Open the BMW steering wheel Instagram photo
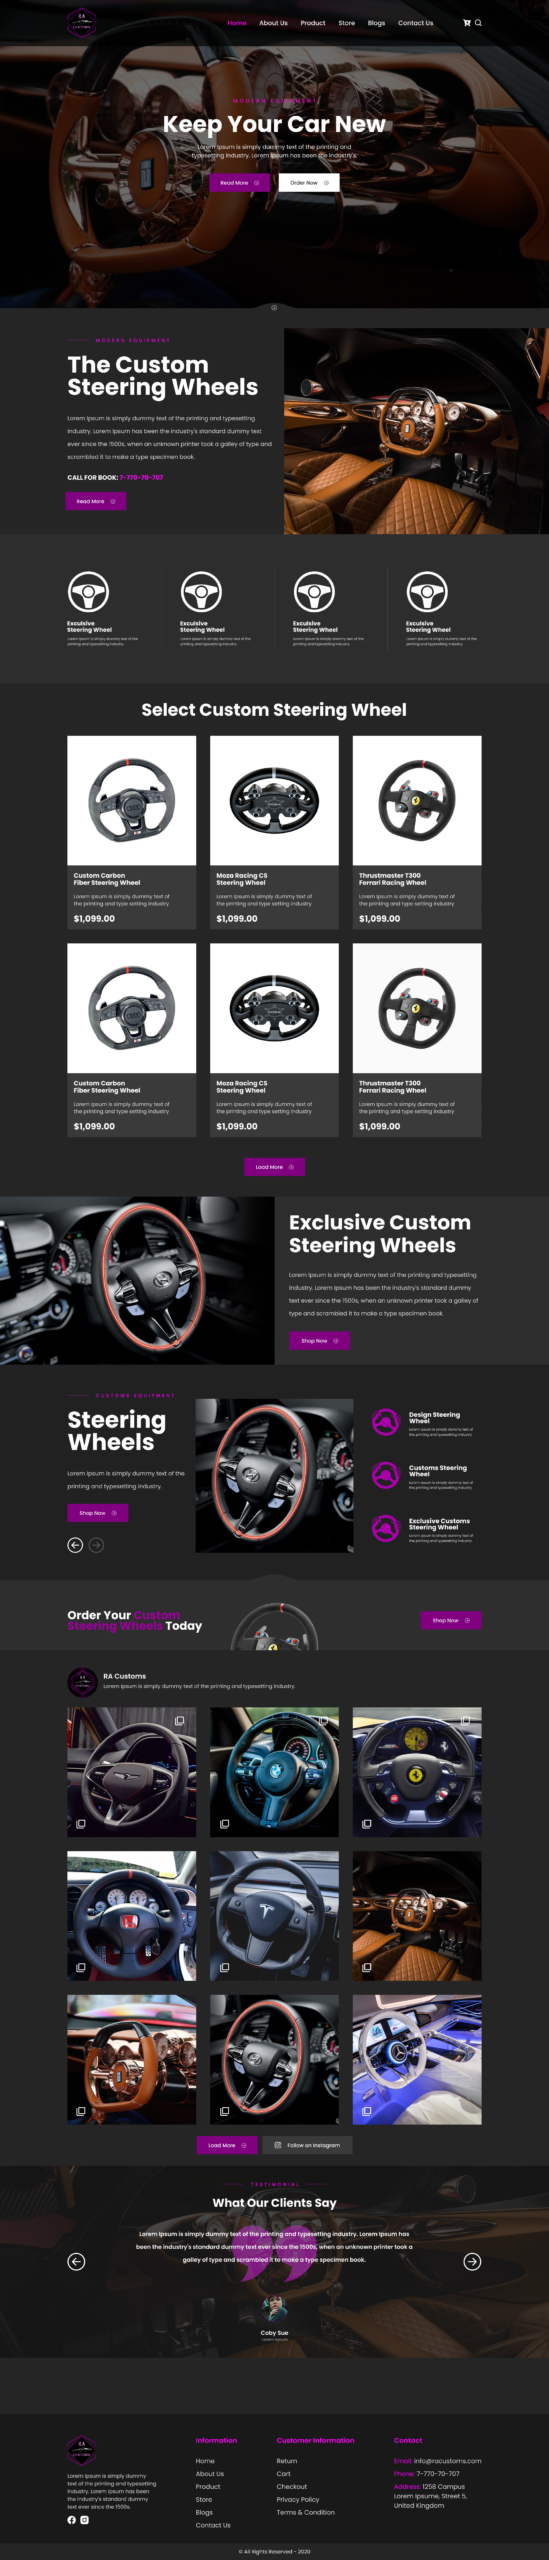 [274, 1772]
